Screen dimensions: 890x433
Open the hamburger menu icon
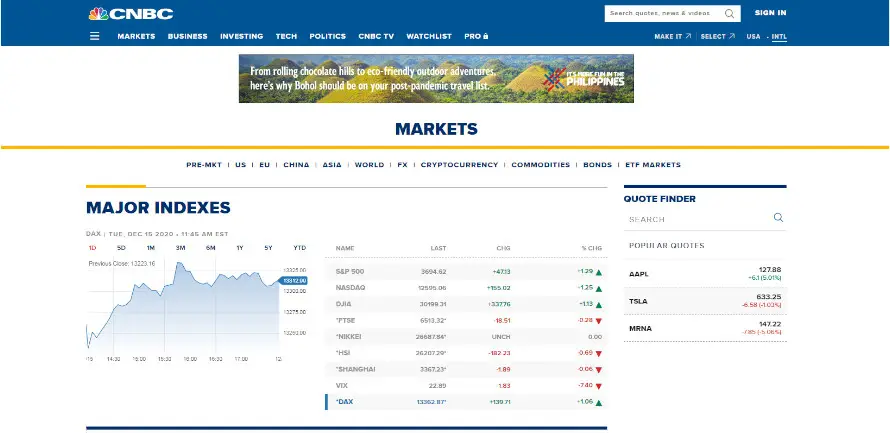coord(94,36)
